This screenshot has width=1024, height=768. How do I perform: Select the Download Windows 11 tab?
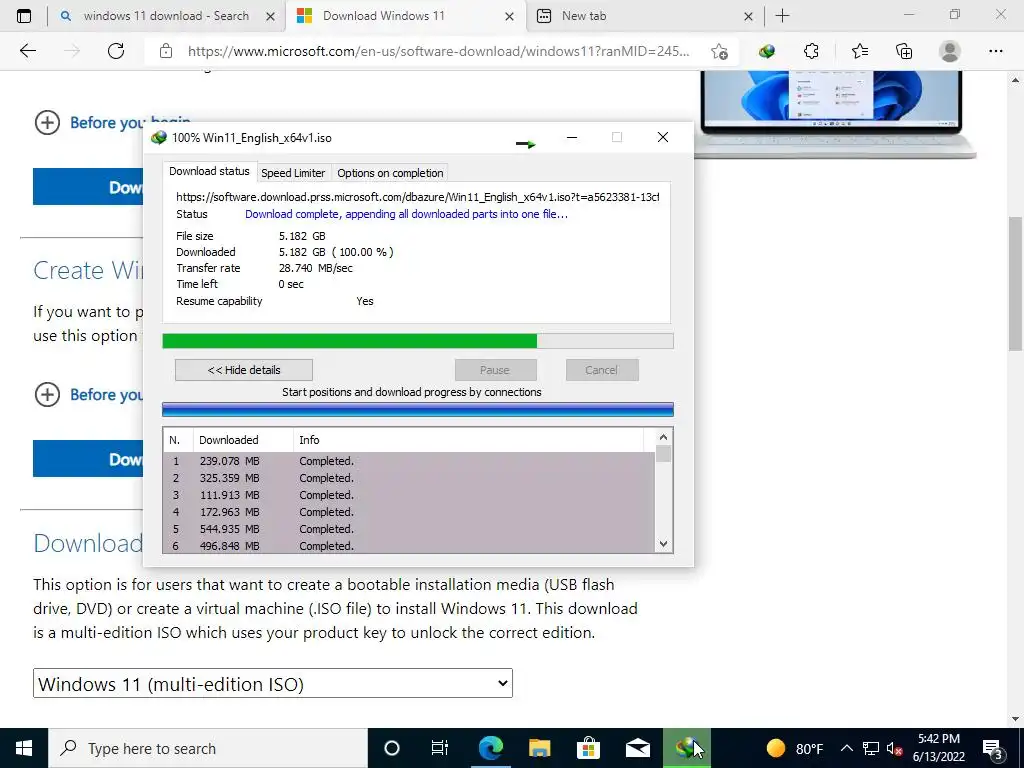tap(405, 16)
